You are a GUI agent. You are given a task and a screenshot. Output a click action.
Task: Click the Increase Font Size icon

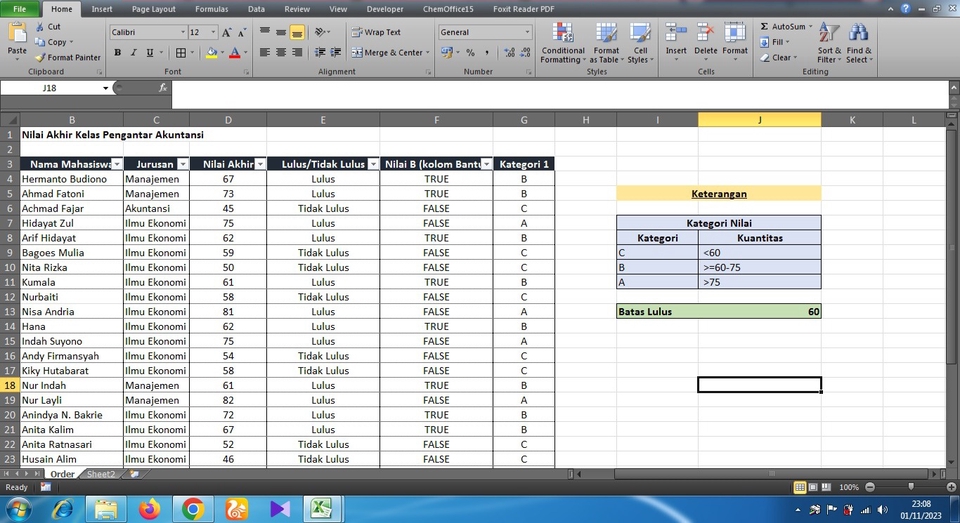point(227,32)
